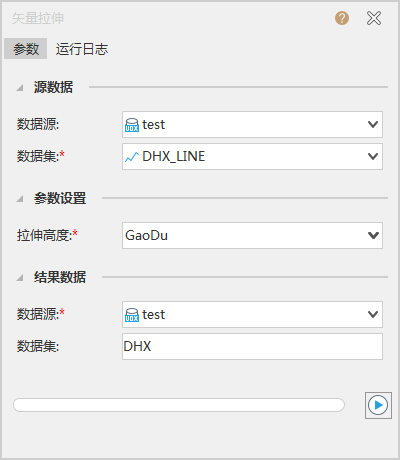The height and width of the screenshot is (460, 400).
Task: Click the 结果数据 section heading
Action: (60, 277)
